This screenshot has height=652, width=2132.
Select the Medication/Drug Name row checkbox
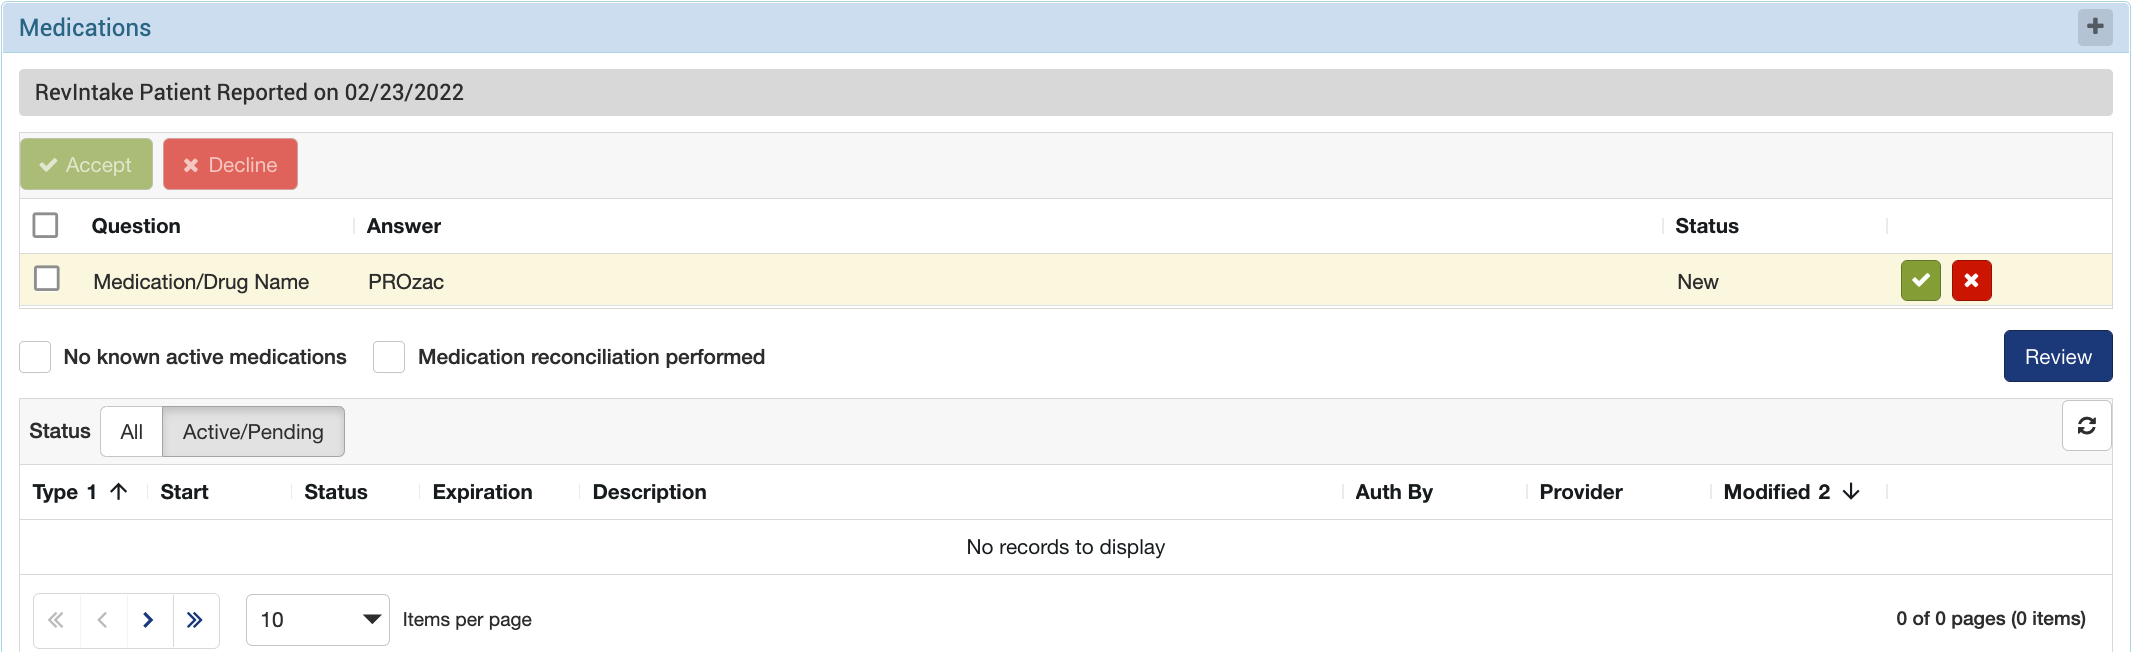coord(47,278)
